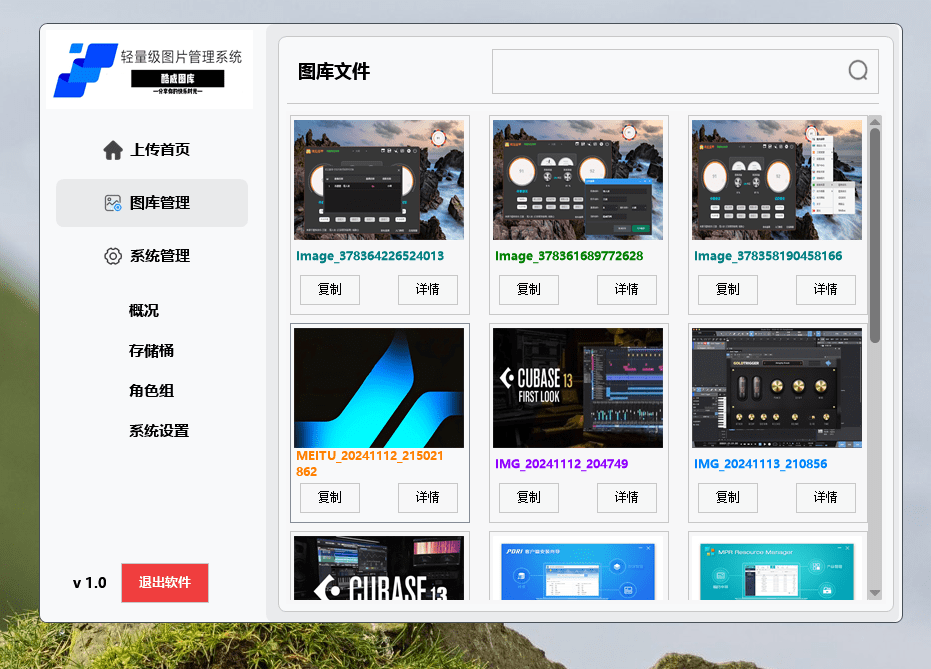Screen dimensions: 931x669
Task: Select the 图库管理 menu item
Action: pos(152,203)
